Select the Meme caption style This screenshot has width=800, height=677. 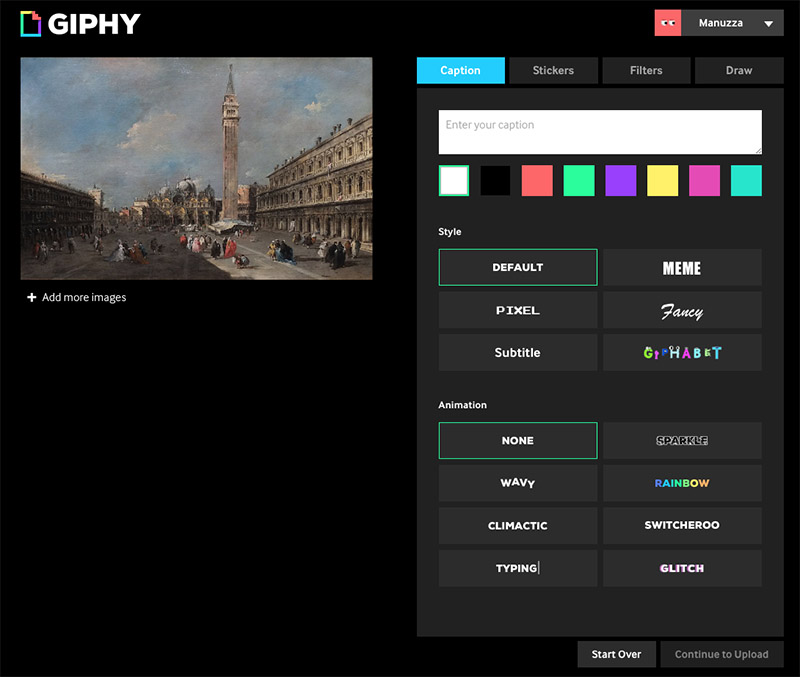pyautogui.click(x=682, y=267)
